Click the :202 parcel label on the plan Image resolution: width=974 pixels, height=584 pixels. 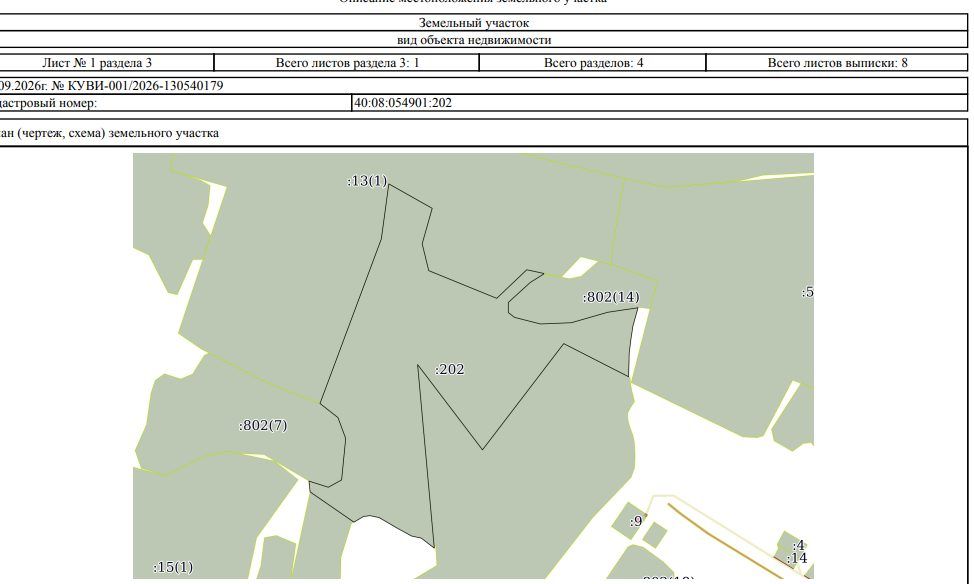(x=450, y=369)
